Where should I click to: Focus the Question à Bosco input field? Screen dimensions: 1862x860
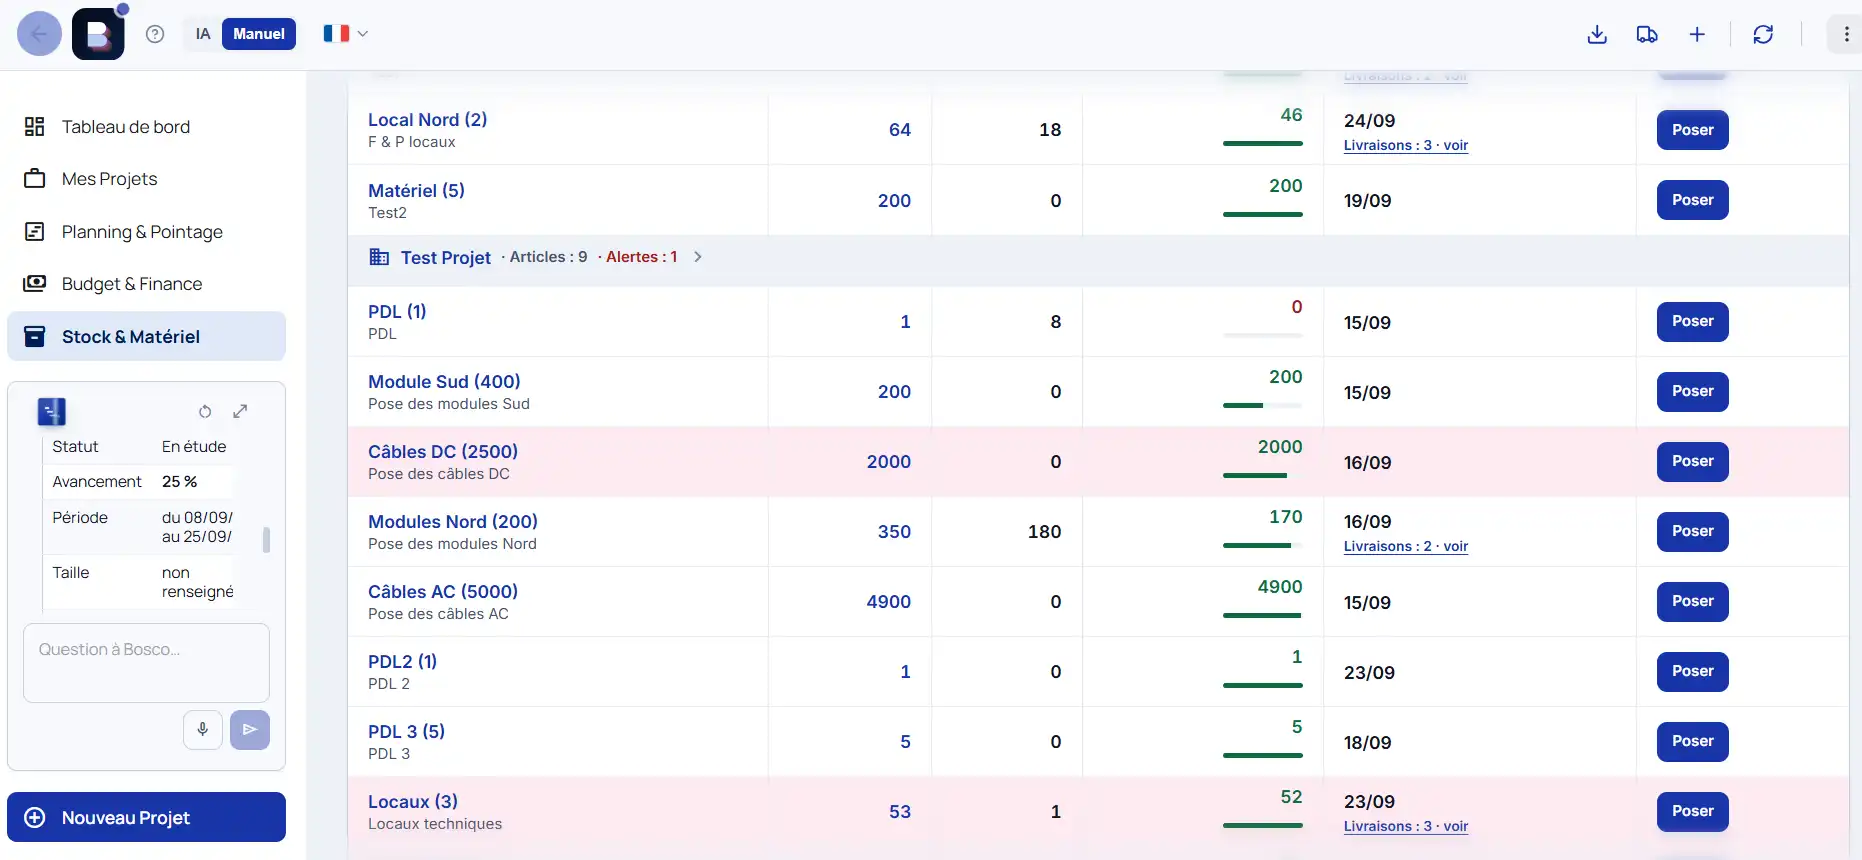click(x=146, y=663)
